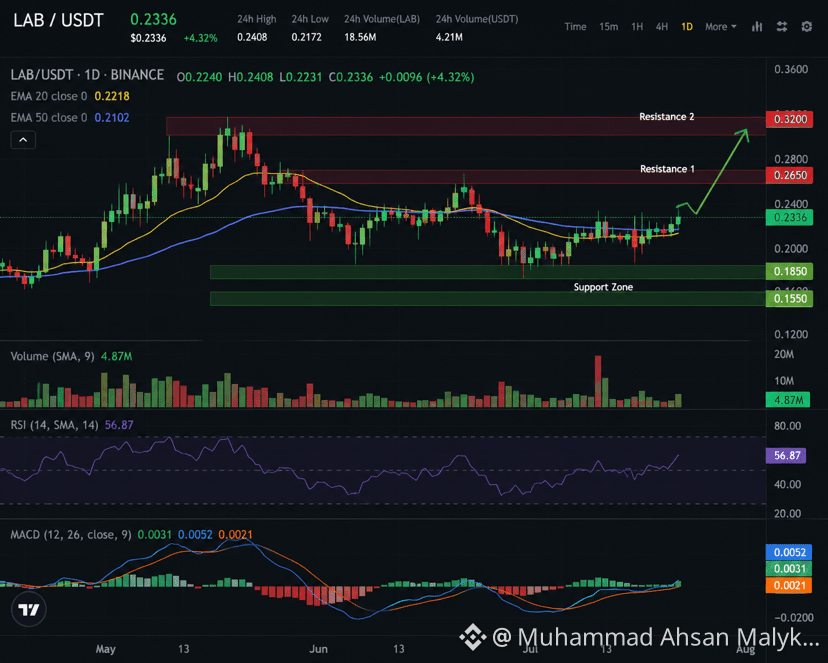Click the 0.2336 current price label
This screenshot has height=663, width=828.
tap(789, 217)
